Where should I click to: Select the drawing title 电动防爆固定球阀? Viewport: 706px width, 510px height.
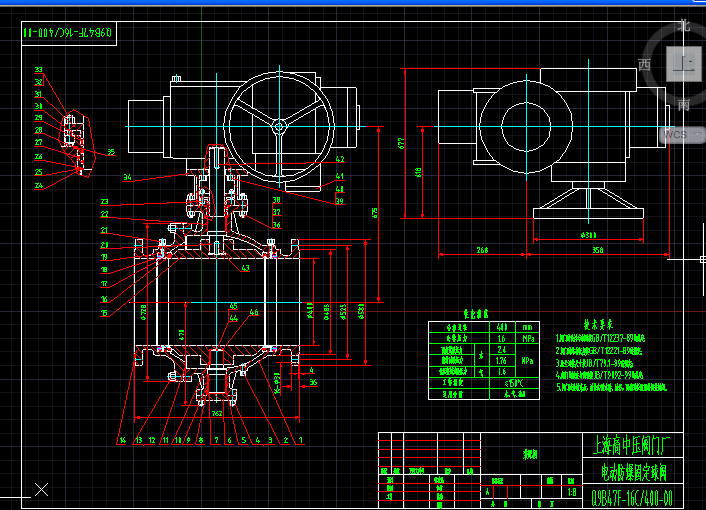634,472
